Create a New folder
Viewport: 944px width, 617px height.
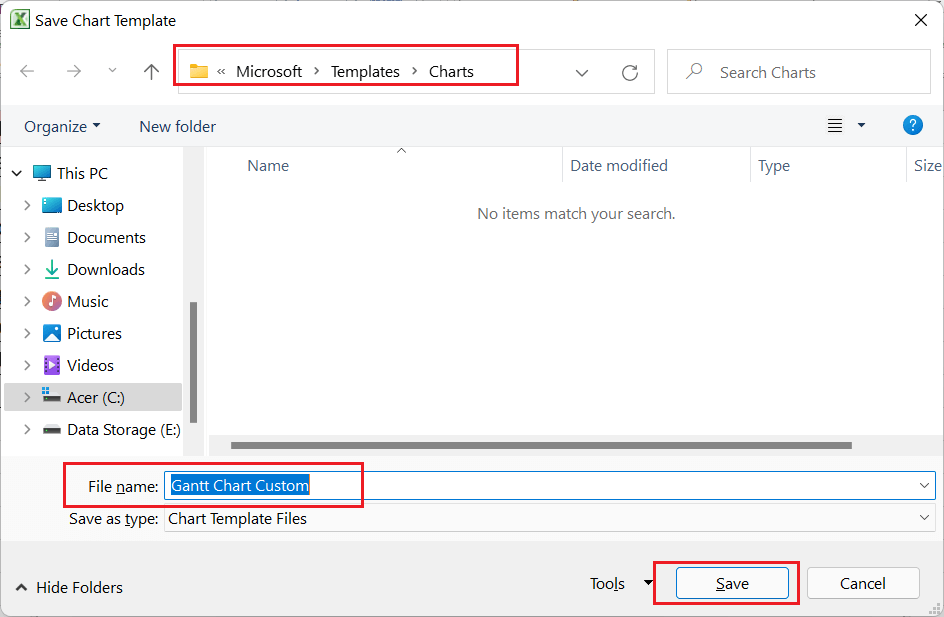click(x=177, y=126)
